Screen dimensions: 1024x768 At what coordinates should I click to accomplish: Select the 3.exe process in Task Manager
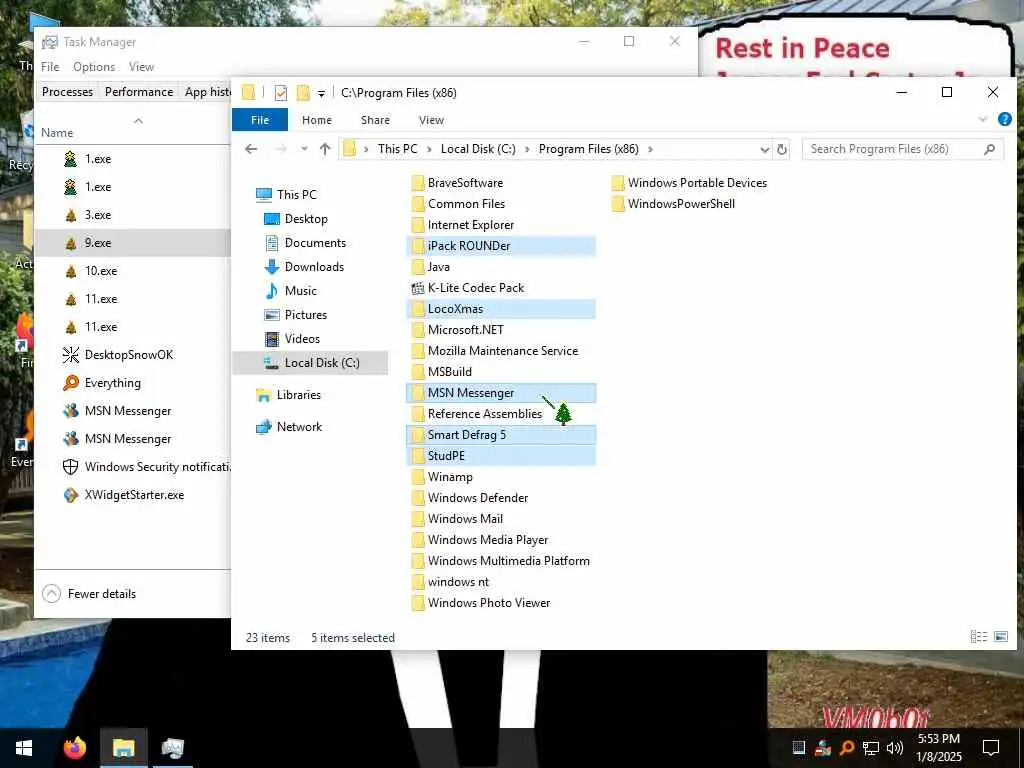(x=133, y=215)
